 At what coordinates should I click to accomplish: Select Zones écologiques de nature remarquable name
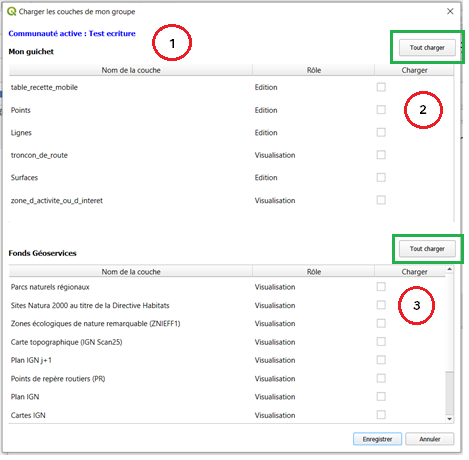tap(95, 324)
